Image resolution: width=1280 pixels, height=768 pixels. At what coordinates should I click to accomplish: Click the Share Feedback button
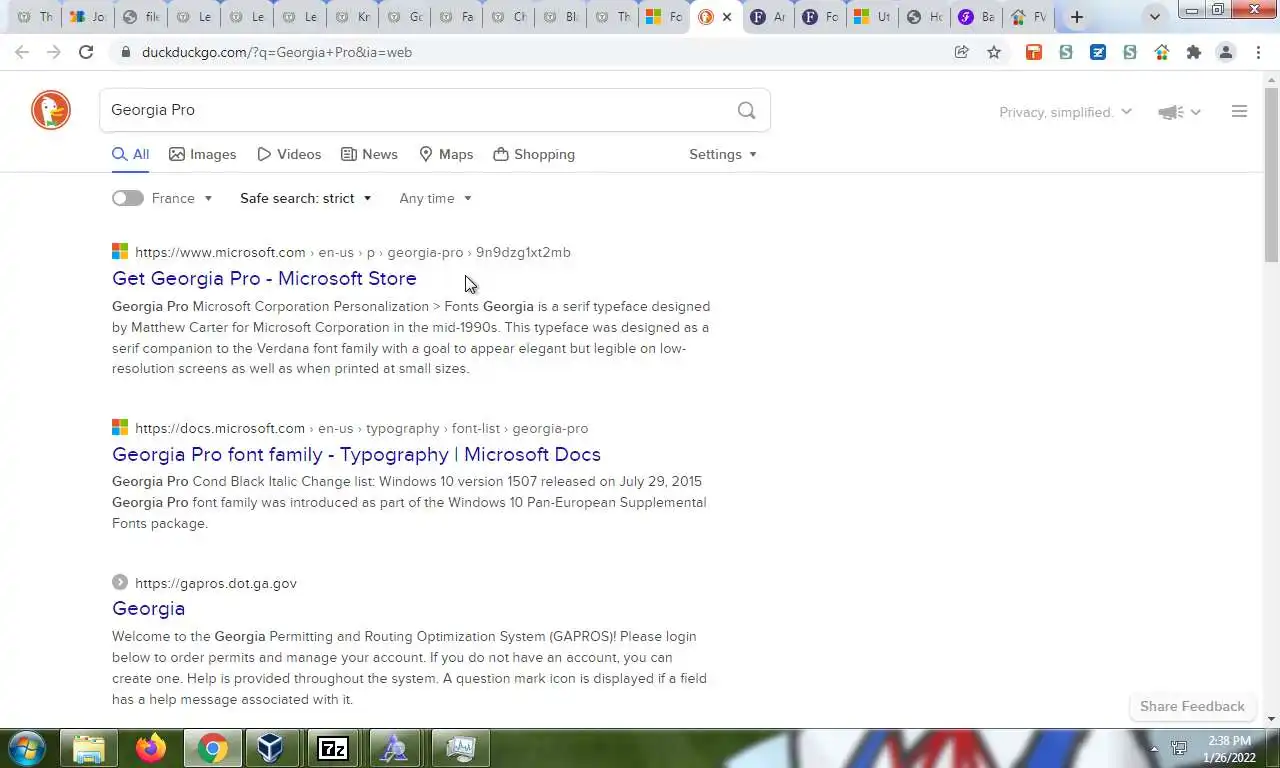coord(1192,706)
